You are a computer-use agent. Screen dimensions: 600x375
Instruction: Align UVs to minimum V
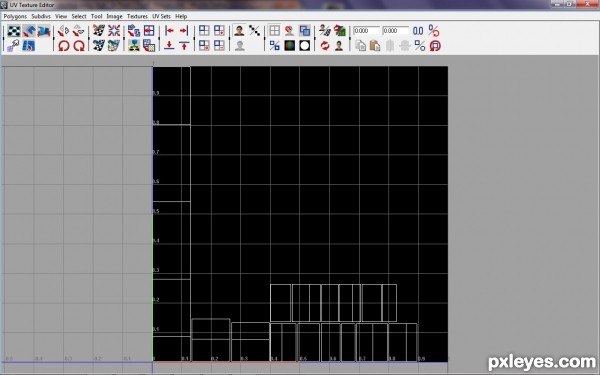(x=169, y=46)
